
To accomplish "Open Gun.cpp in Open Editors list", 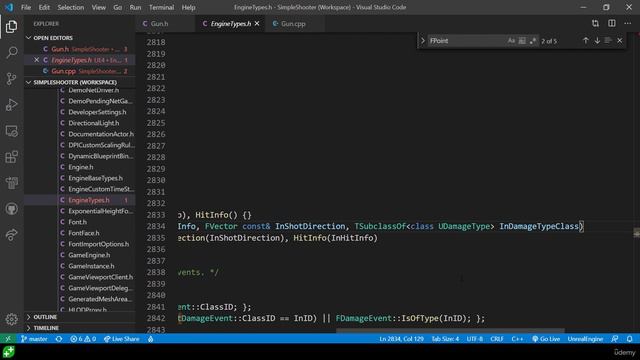I will pos(80,71).
